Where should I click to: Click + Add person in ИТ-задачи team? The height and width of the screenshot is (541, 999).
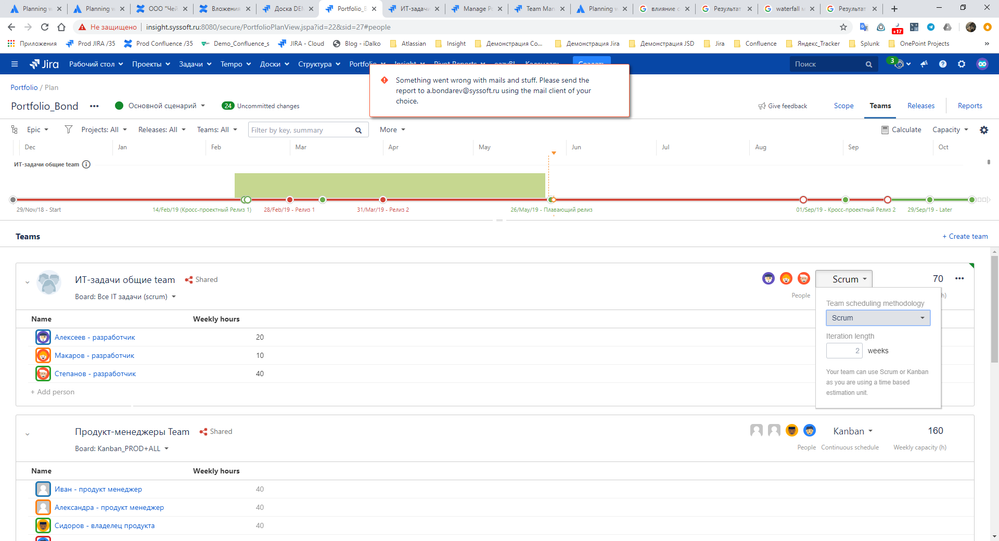(x=52, y=392)
